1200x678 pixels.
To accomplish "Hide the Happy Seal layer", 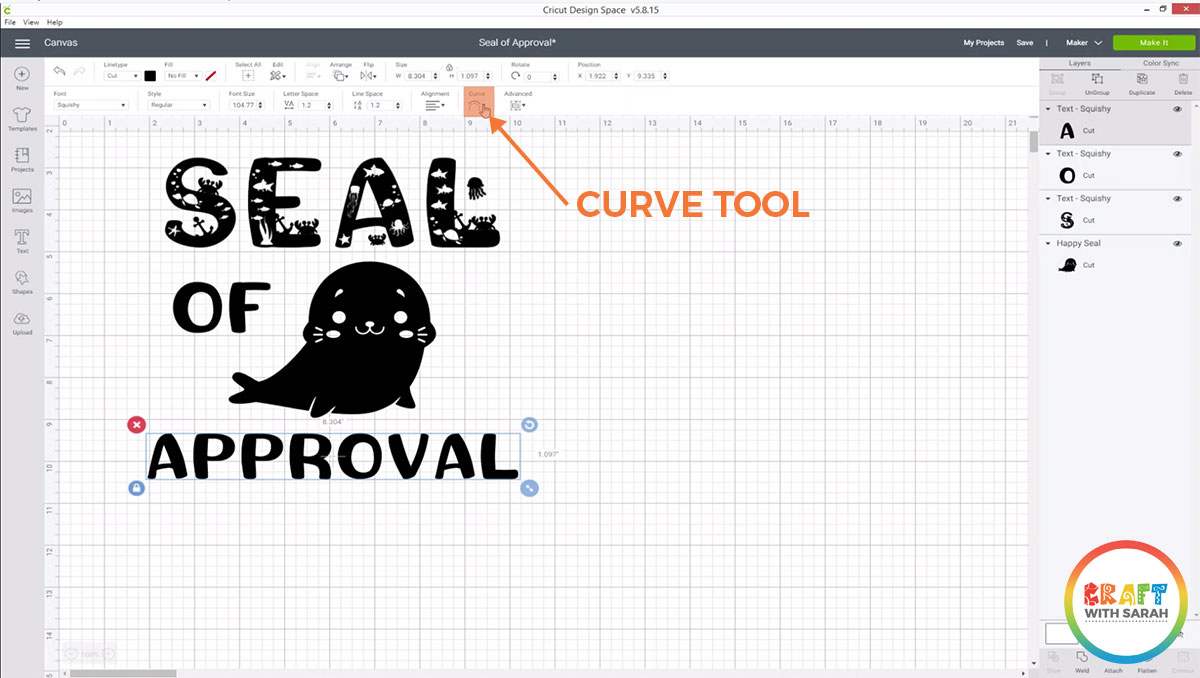I will click(x=1177, y=243).
